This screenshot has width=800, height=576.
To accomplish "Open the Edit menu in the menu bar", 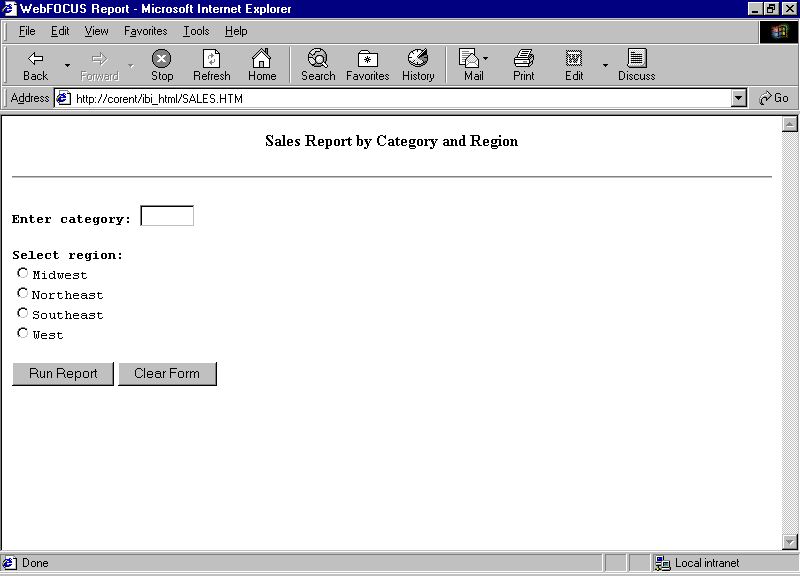I will point(60,31).
